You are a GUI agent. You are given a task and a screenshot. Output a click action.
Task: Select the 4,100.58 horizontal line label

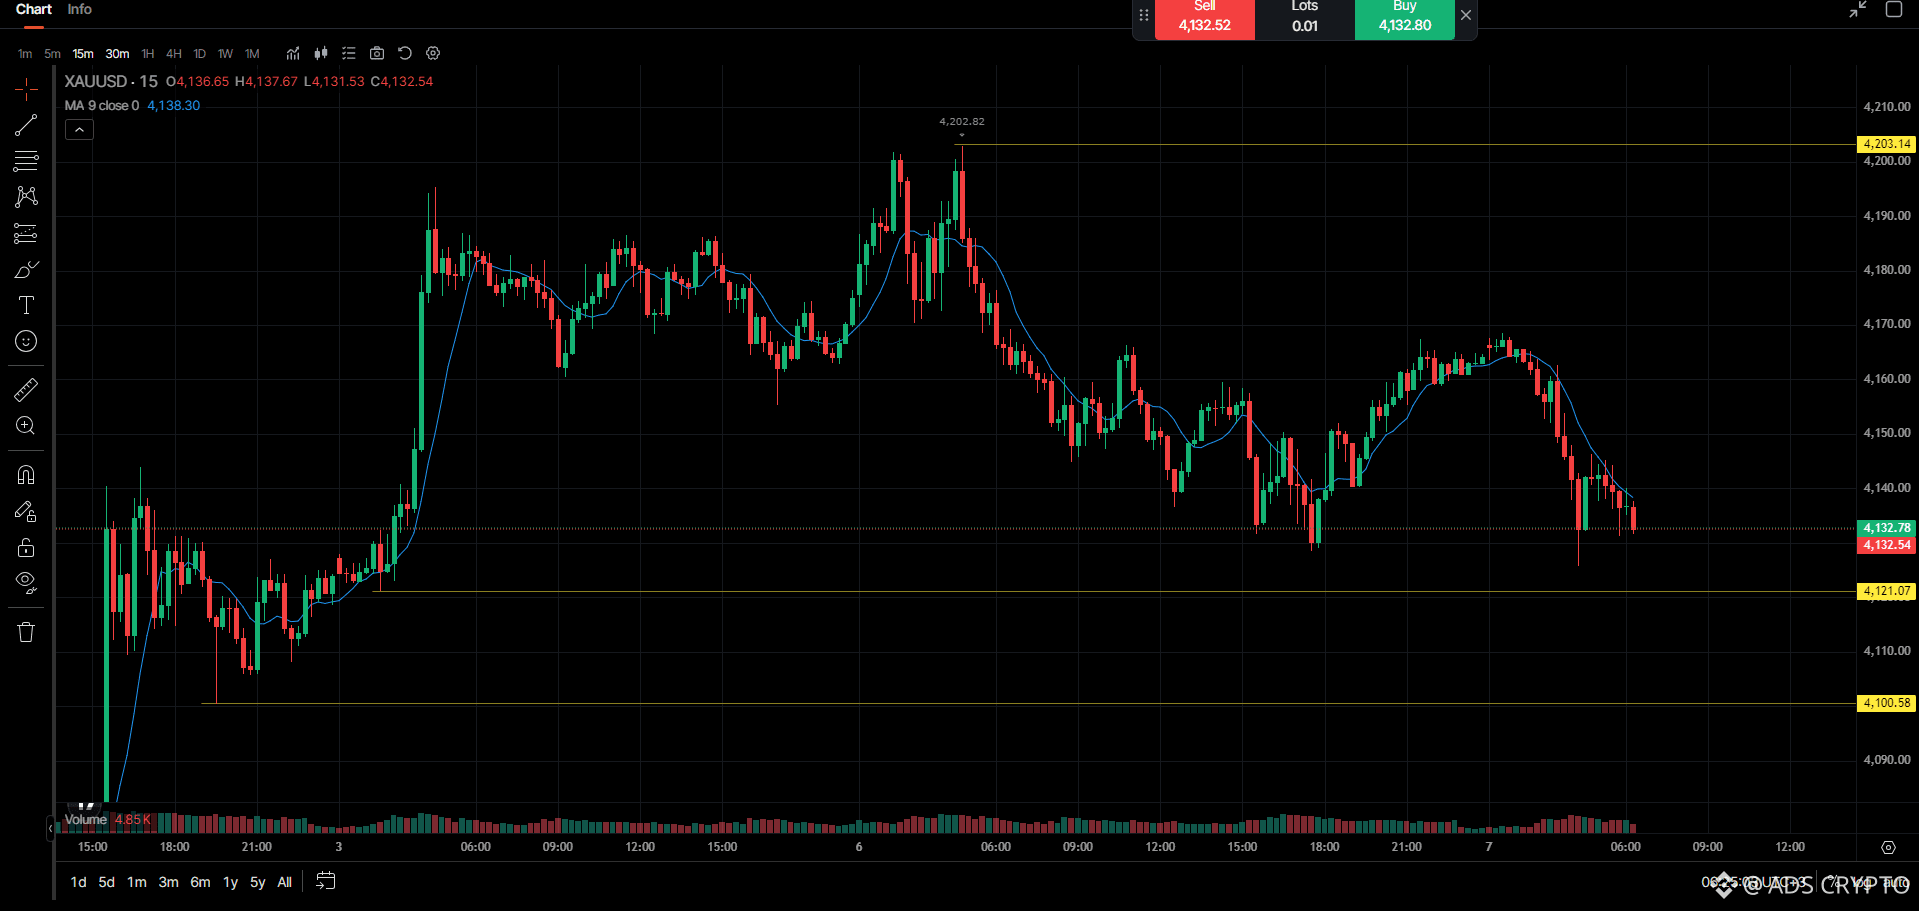pos(1886,703)
